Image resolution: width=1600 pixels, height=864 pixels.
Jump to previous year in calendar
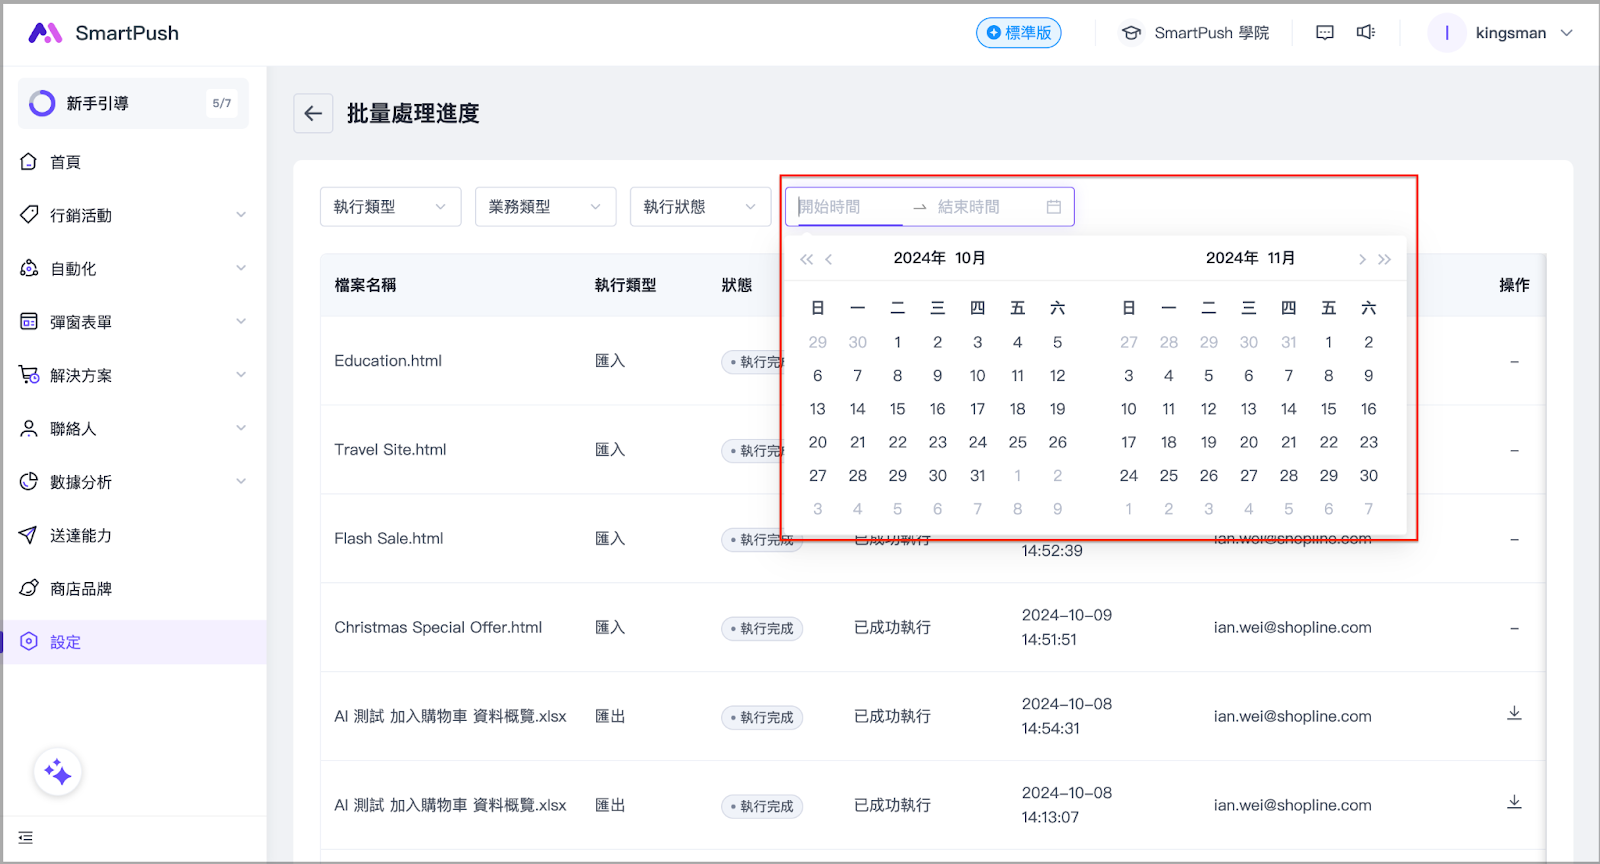click(x=806, y=259)
